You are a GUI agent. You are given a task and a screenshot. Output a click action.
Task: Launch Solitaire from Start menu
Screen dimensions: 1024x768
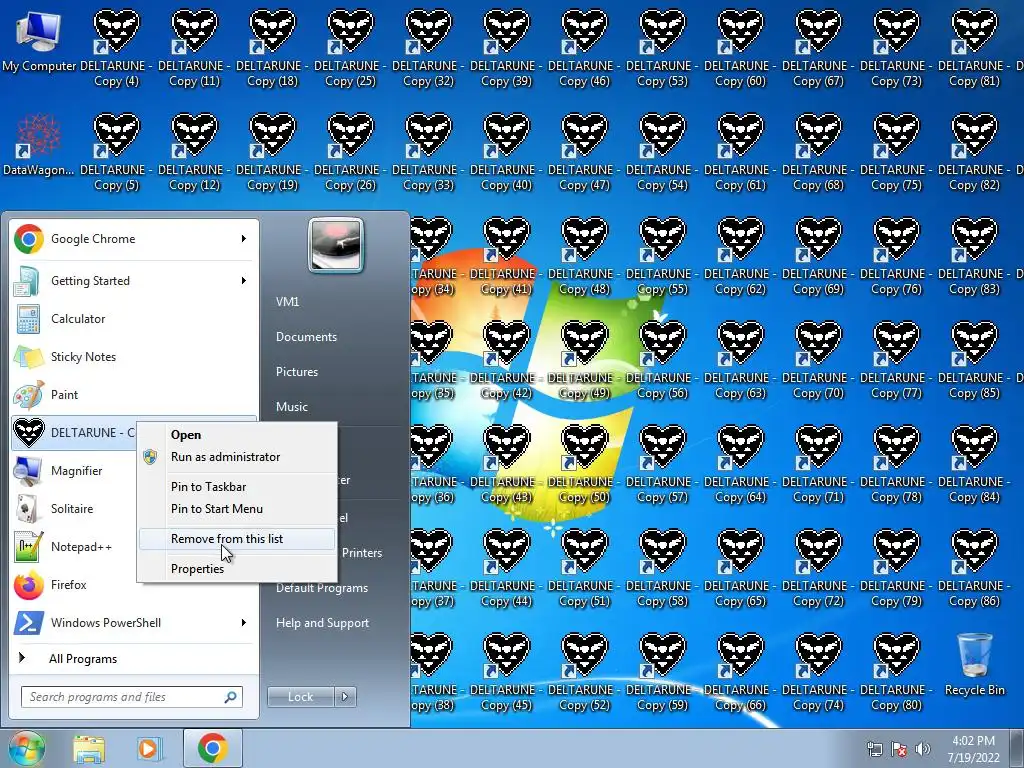click(x=73, y=509)
